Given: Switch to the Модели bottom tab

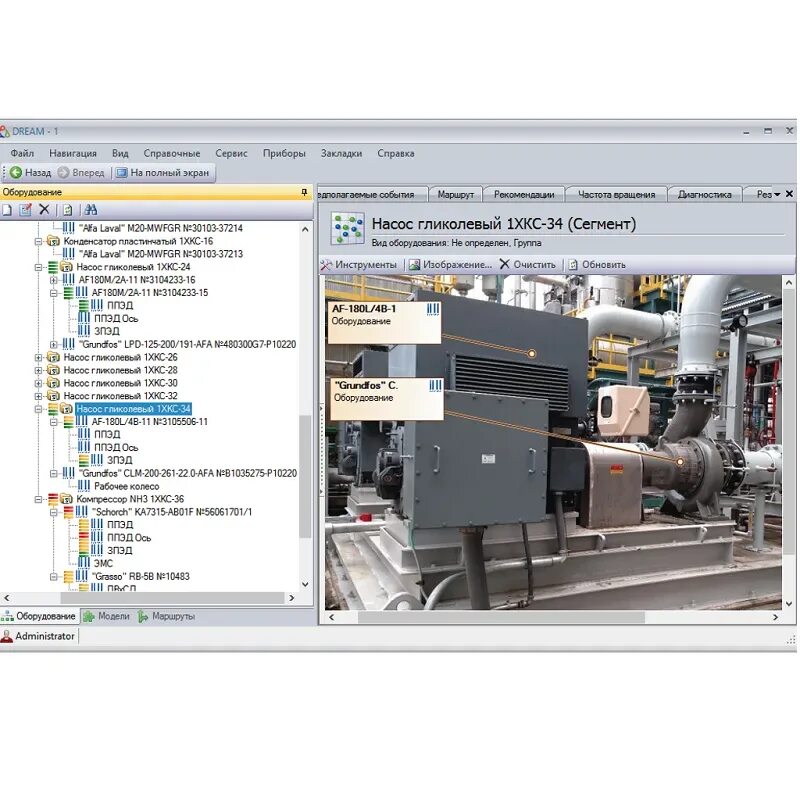Looking at the screenshot, I should (x=107, y=616).
